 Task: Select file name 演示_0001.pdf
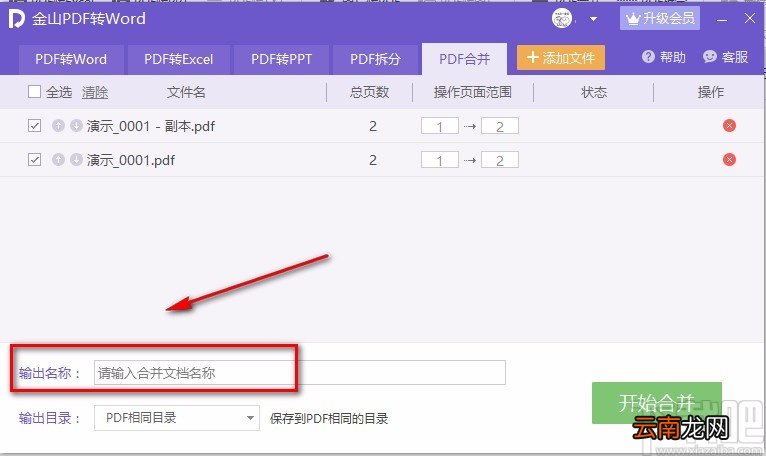(x=131, y=160)
